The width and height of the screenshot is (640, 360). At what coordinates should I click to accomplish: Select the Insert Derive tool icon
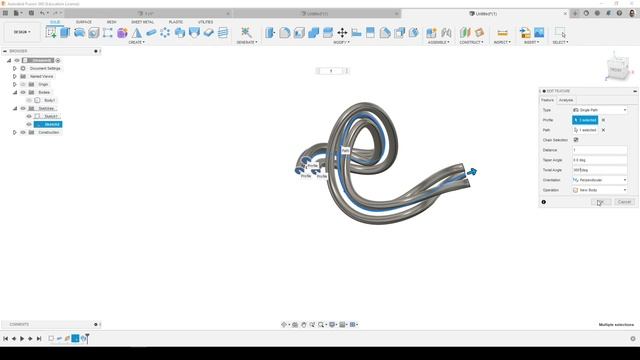coord(525,33)
